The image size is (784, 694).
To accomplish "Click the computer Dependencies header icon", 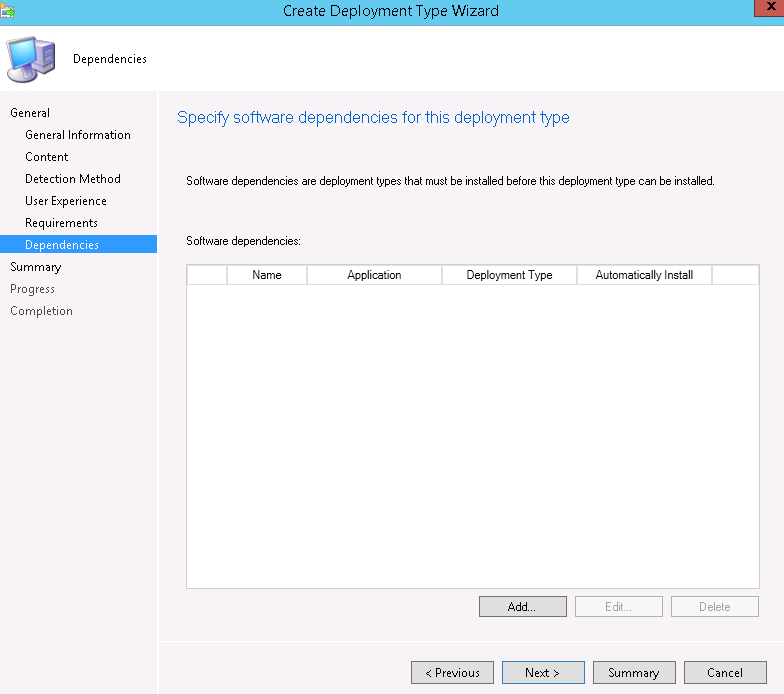I will pyautogui.click(x=30, y=59).
